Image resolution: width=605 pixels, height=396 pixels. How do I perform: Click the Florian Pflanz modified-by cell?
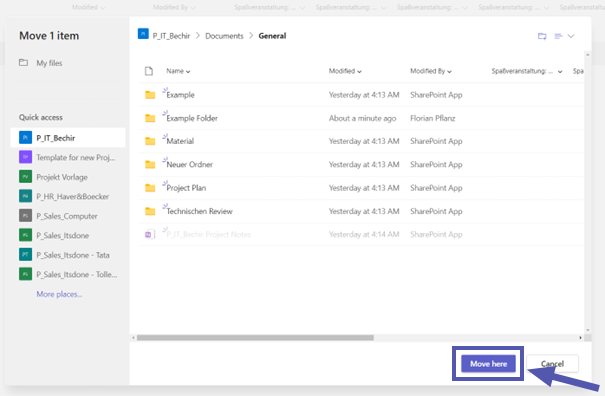tap(433, 118)
